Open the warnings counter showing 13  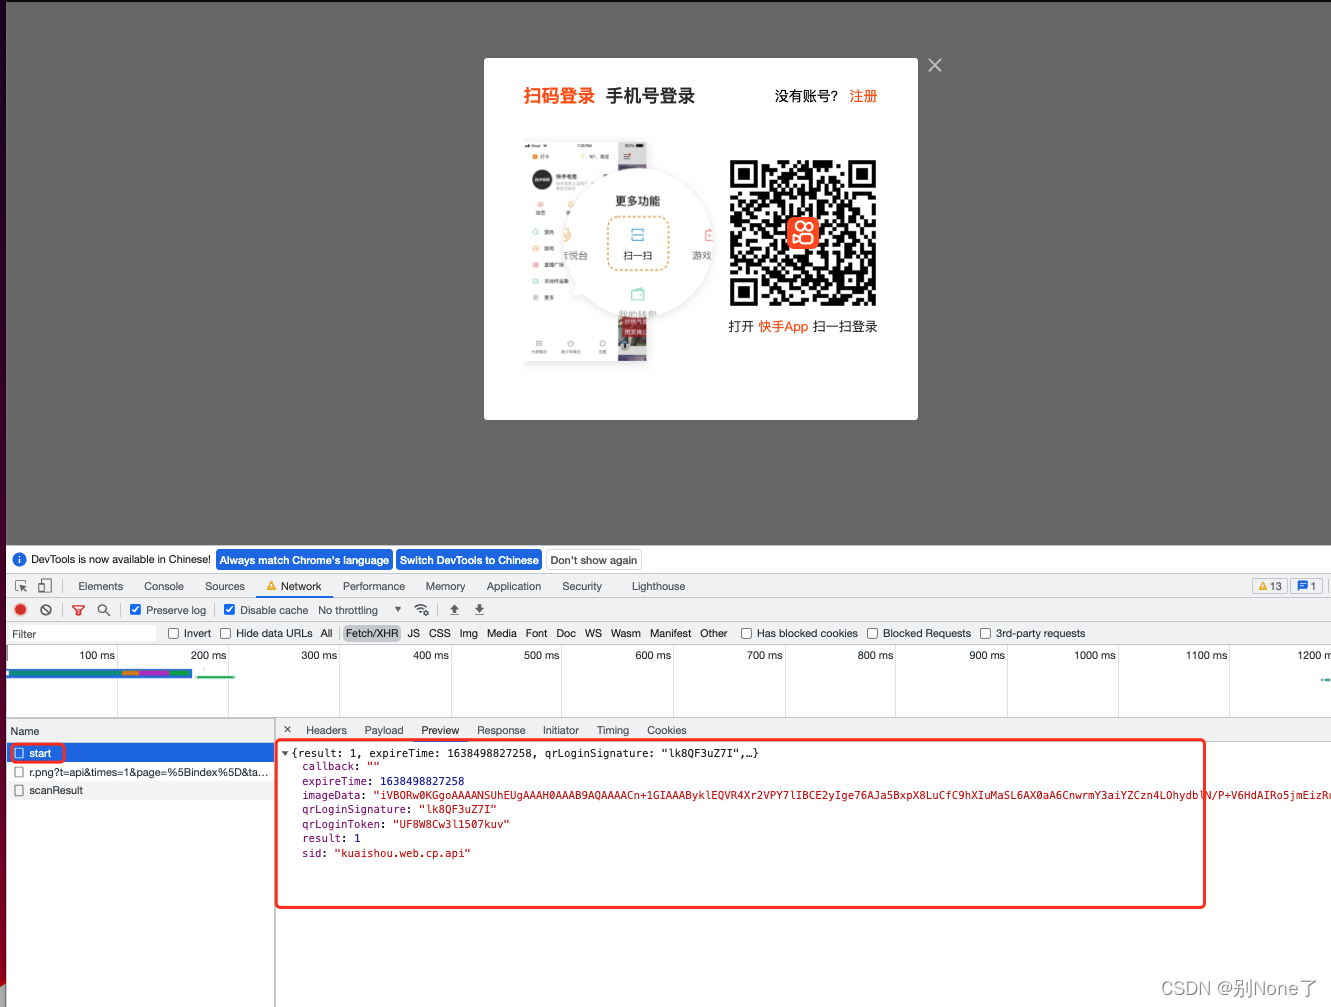(x=1270, y=586)
